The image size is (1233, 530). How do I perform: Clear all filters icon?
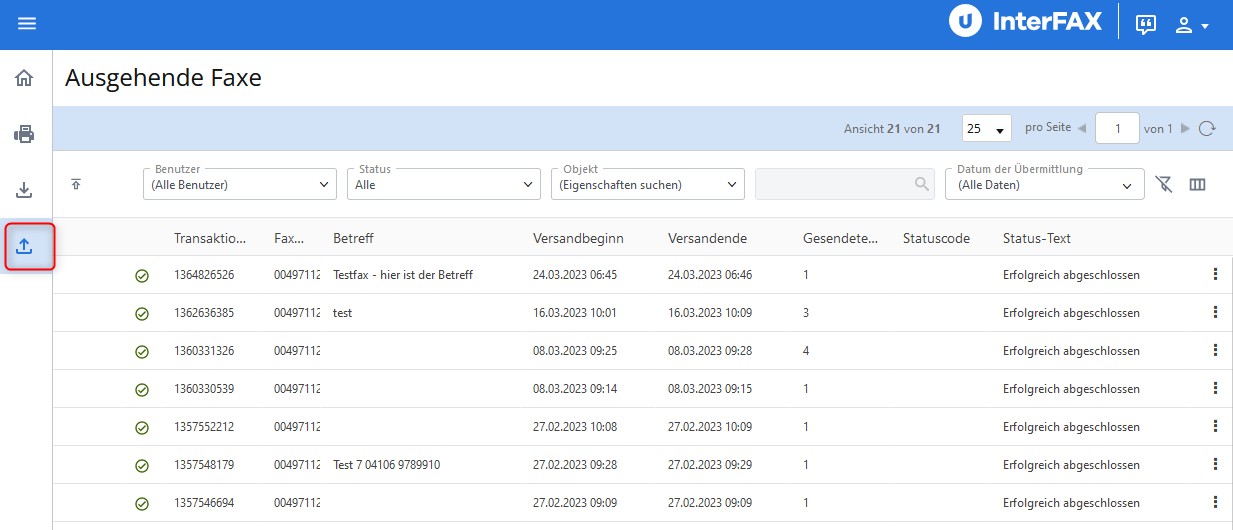click(1163, 184)
